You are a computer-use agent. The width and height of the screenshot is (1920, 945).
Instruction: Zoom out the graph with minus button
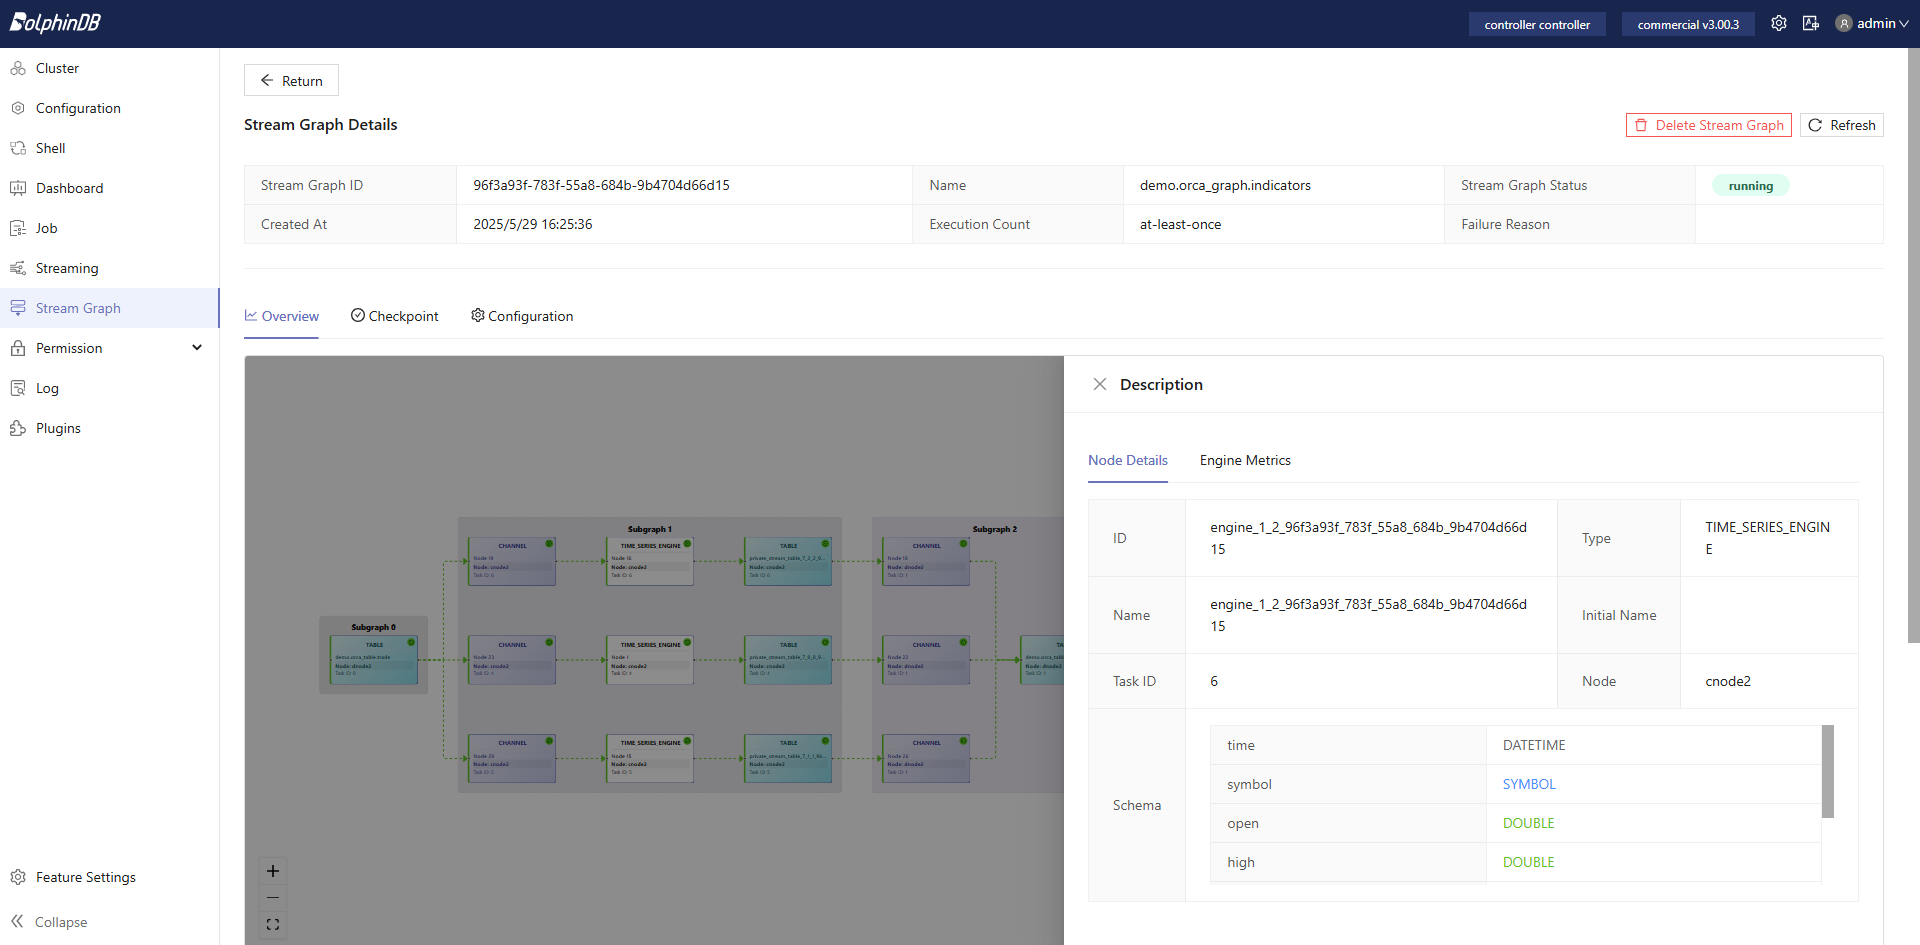273,898
